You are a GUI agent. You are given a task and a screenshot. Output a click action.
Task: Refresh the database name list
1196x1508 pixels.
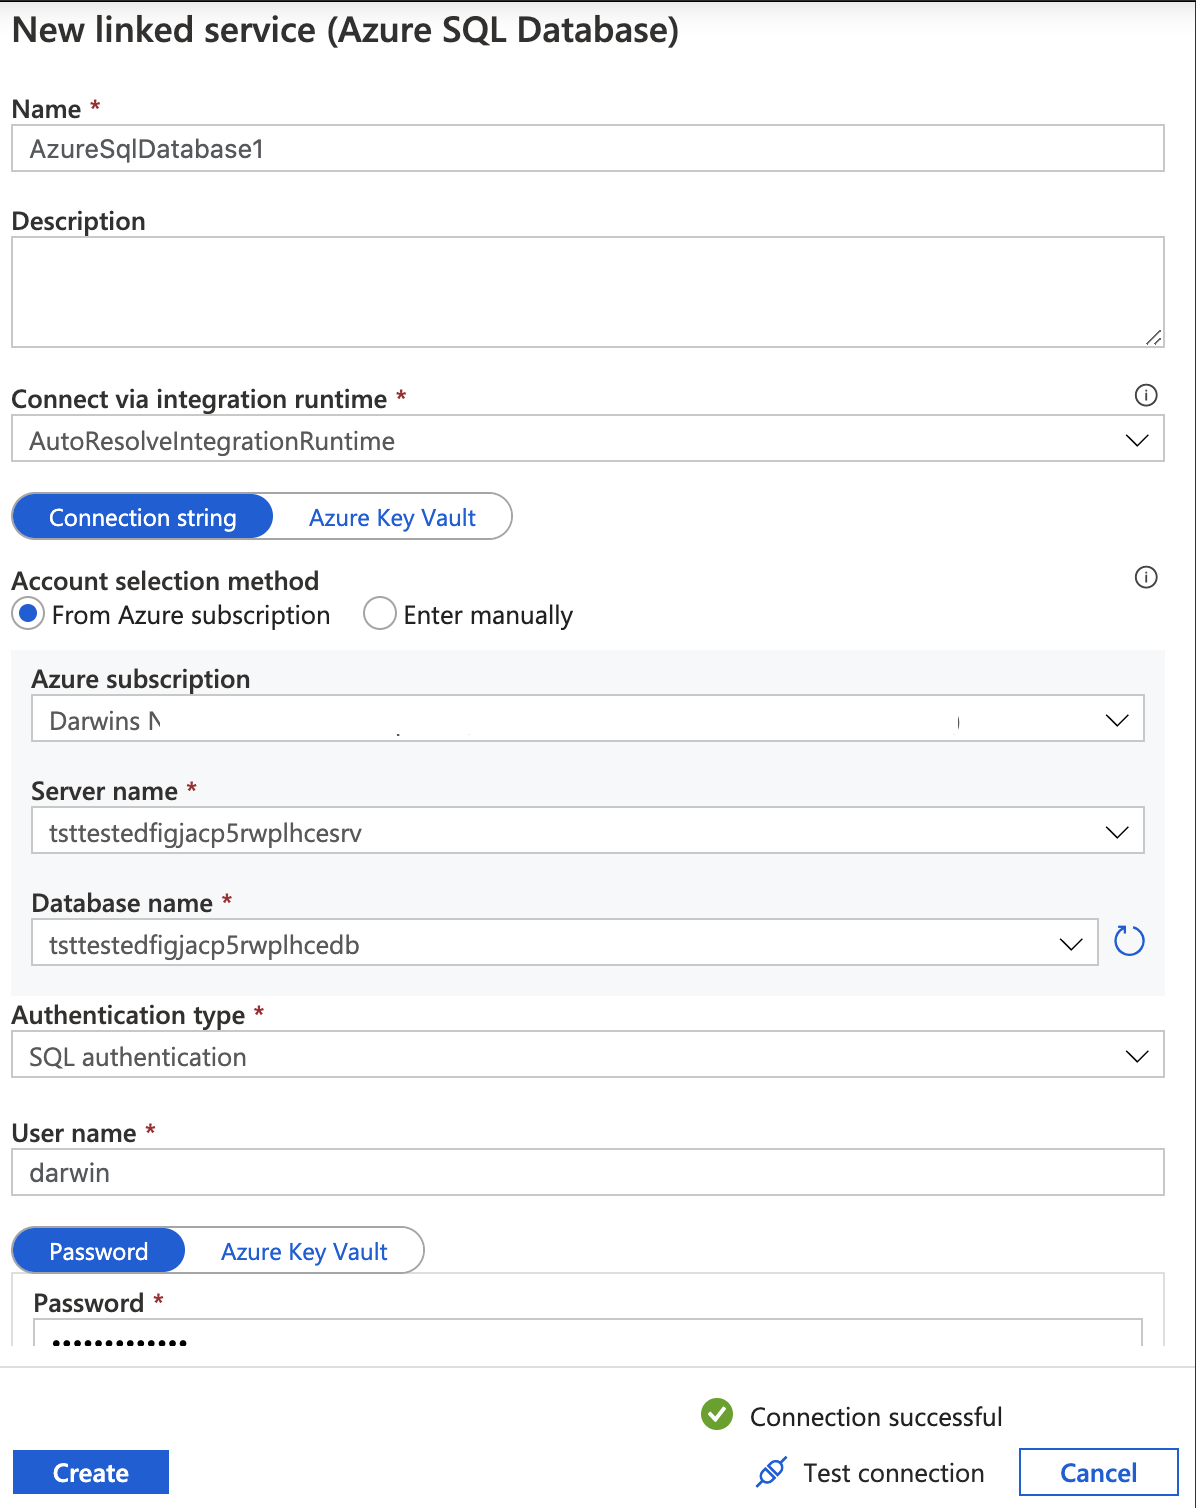[1129, 941]
